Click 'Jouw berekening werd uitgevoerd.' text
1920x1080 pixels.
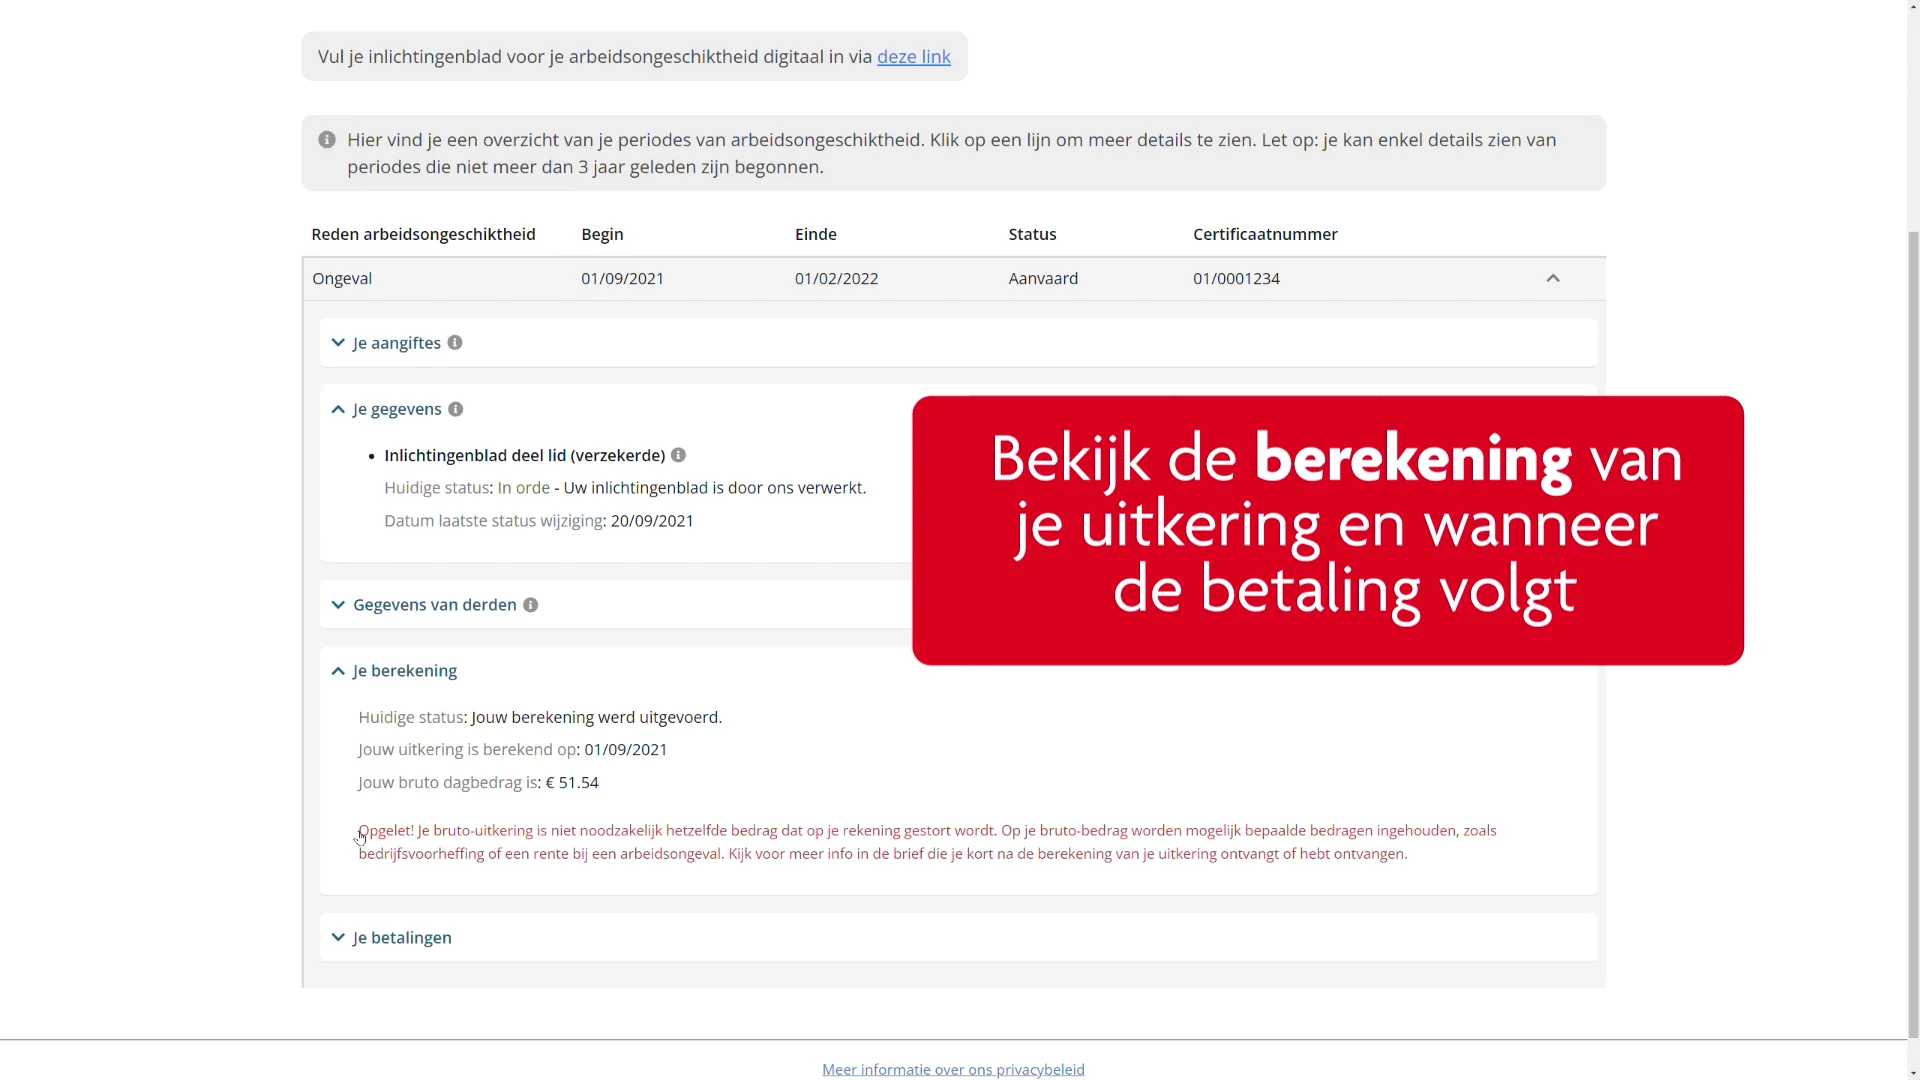click(x=597, y=718)
